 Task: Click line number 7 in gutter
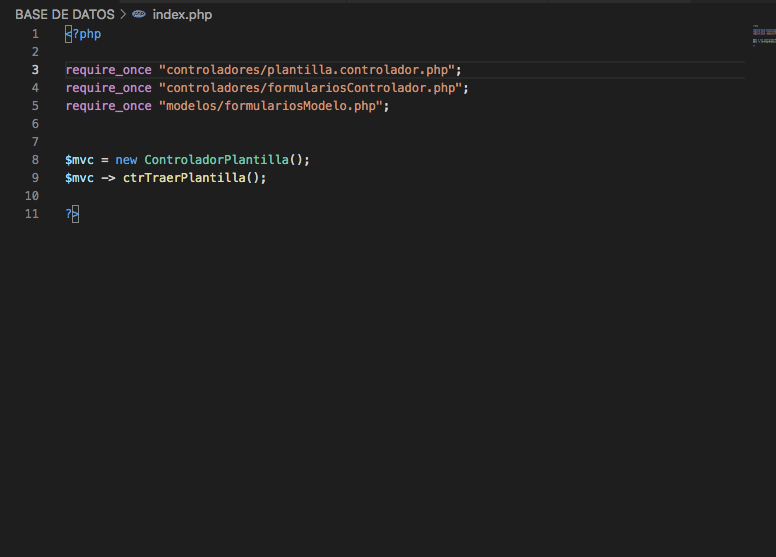point(35,142)
